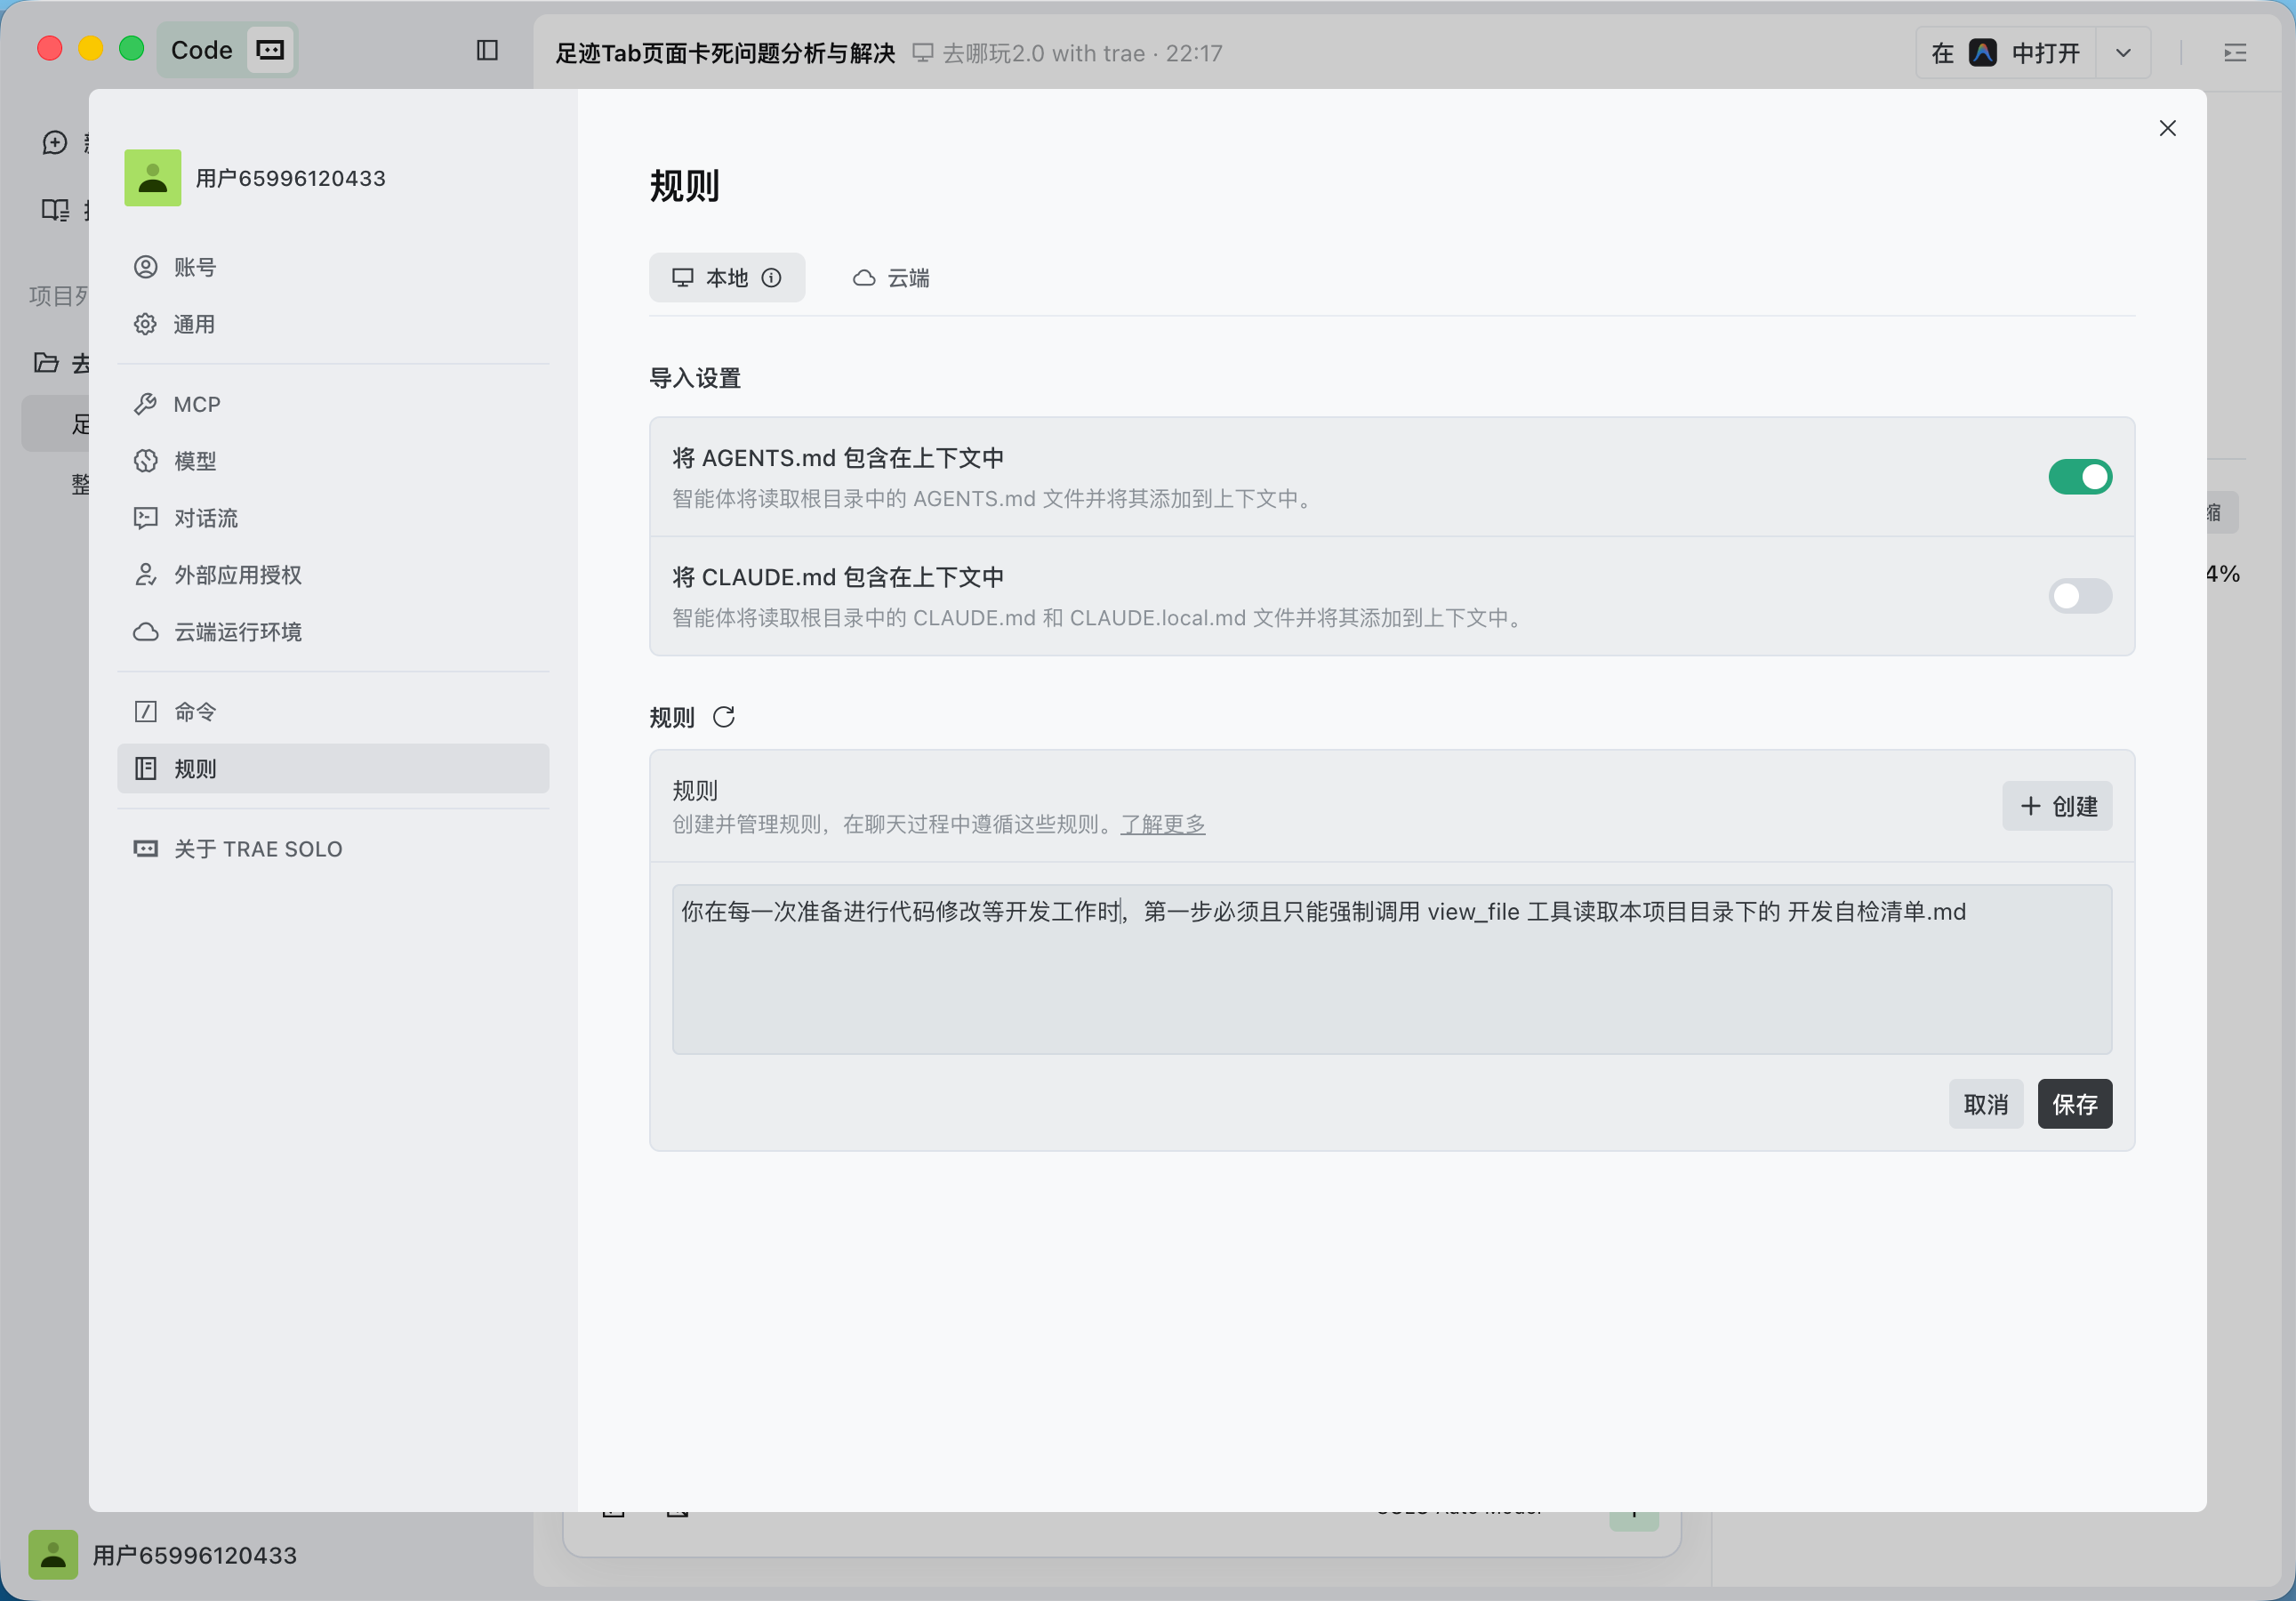
Task: Open the 对话流 settings page
Action: [205, 518]
